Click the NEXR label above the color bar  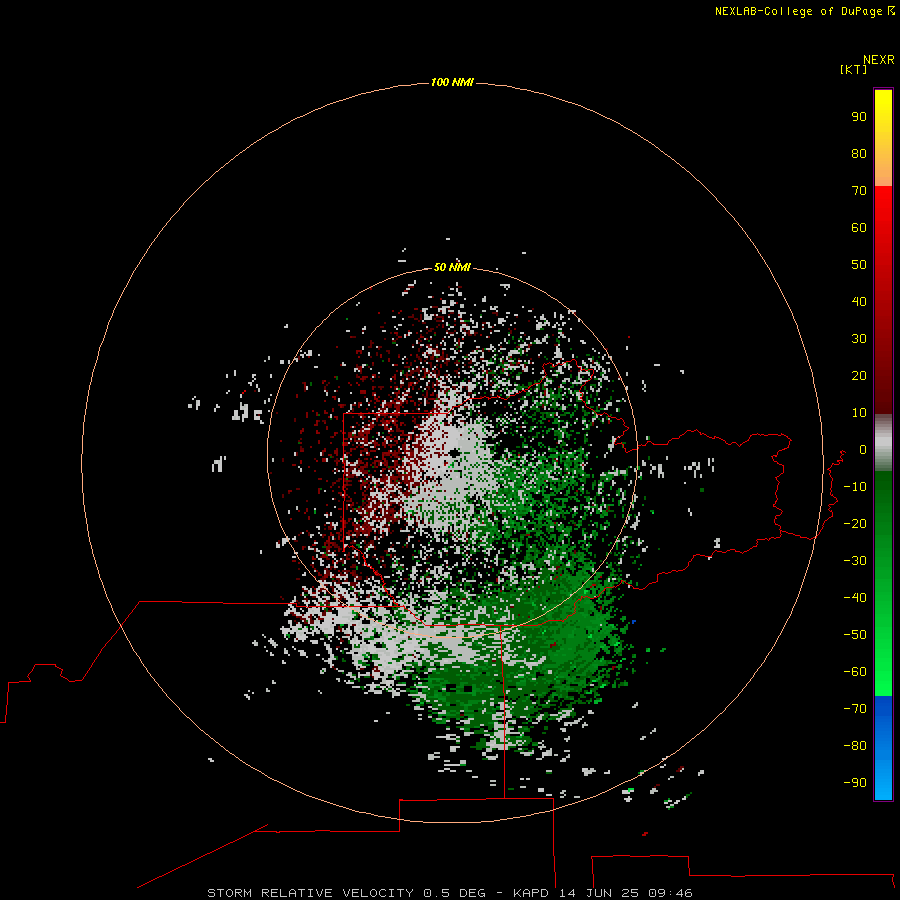click(878, 60)
